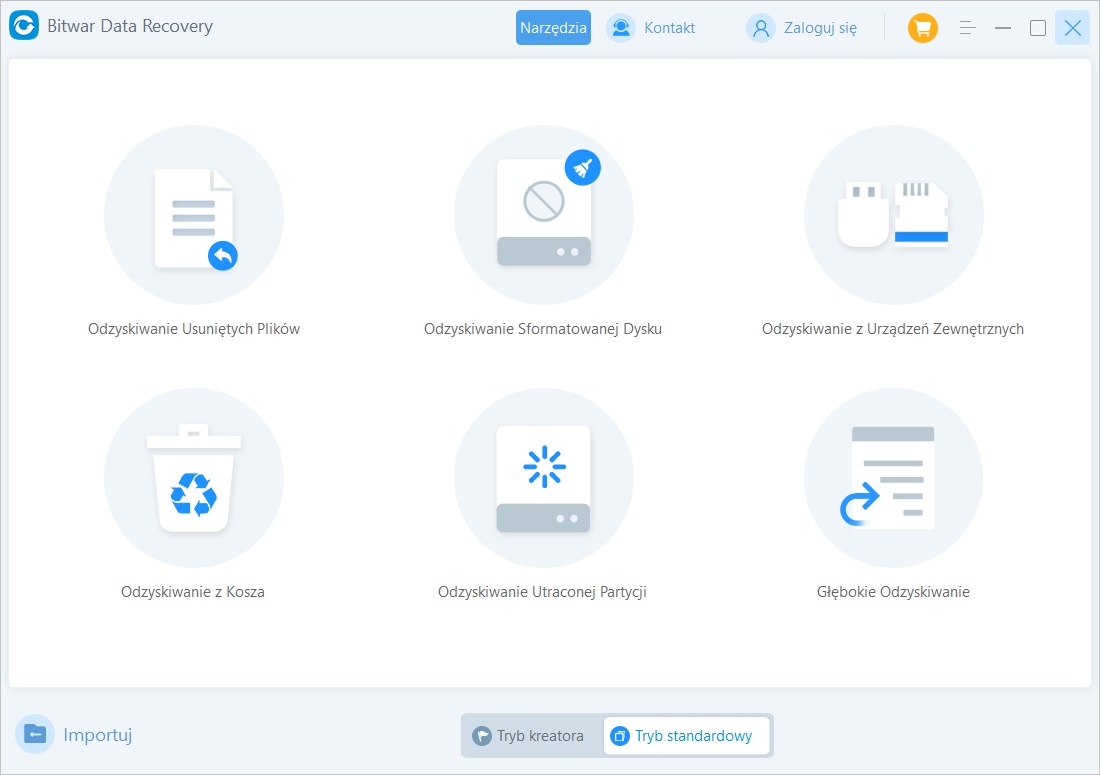Switch to Tryb standardowy mode
Screen dimensions: 1100x775
[686, 736]
